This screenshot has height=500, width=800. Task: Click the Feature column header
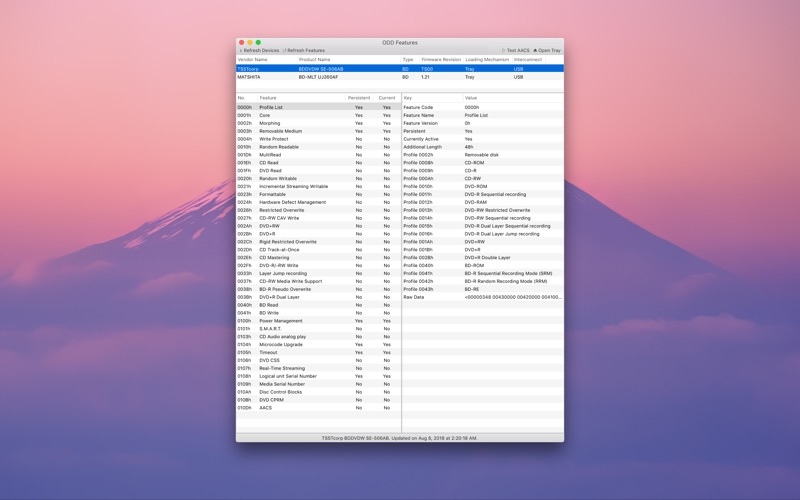[301, 98]
